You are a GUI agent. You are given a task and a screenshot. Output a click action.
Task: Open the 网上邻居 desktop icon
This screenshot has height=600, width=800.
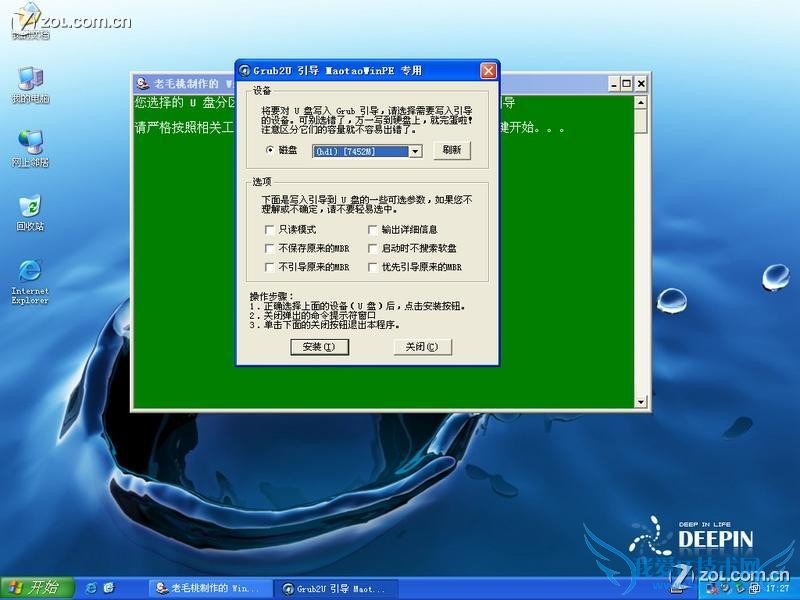point(30,148)
